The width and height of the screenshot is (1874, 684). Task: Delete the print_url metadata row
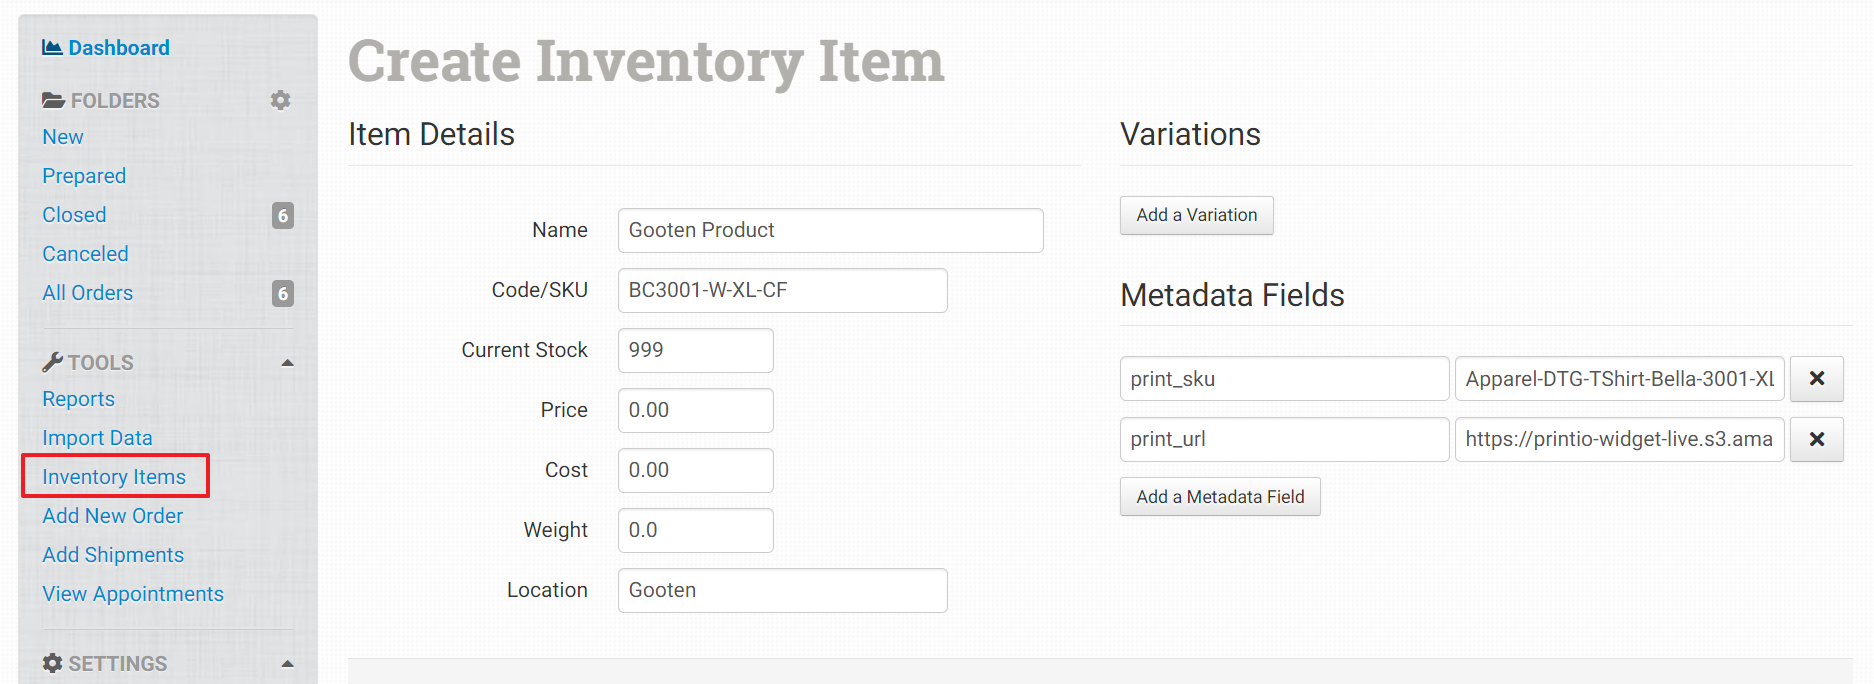click(x=1816, y=439)
